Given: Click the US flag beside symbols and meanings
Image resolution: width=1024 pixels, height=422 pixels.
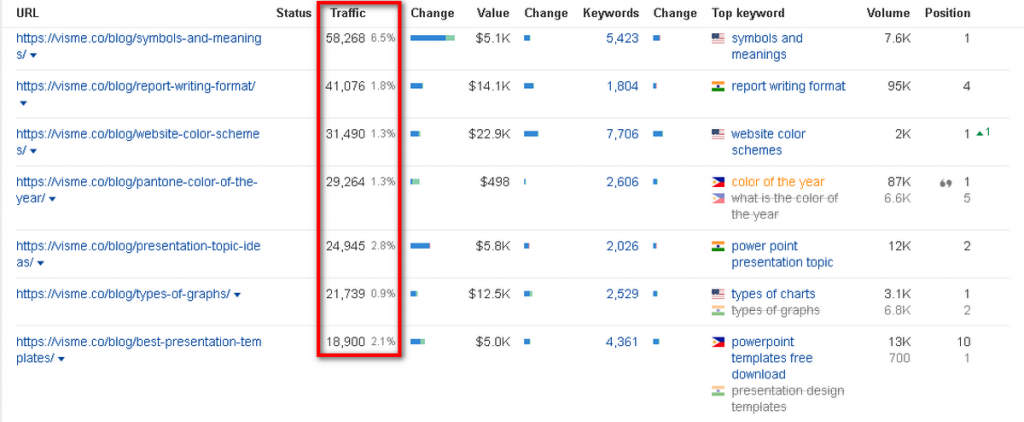Looking at the screenshot, I should coord(717,38).
